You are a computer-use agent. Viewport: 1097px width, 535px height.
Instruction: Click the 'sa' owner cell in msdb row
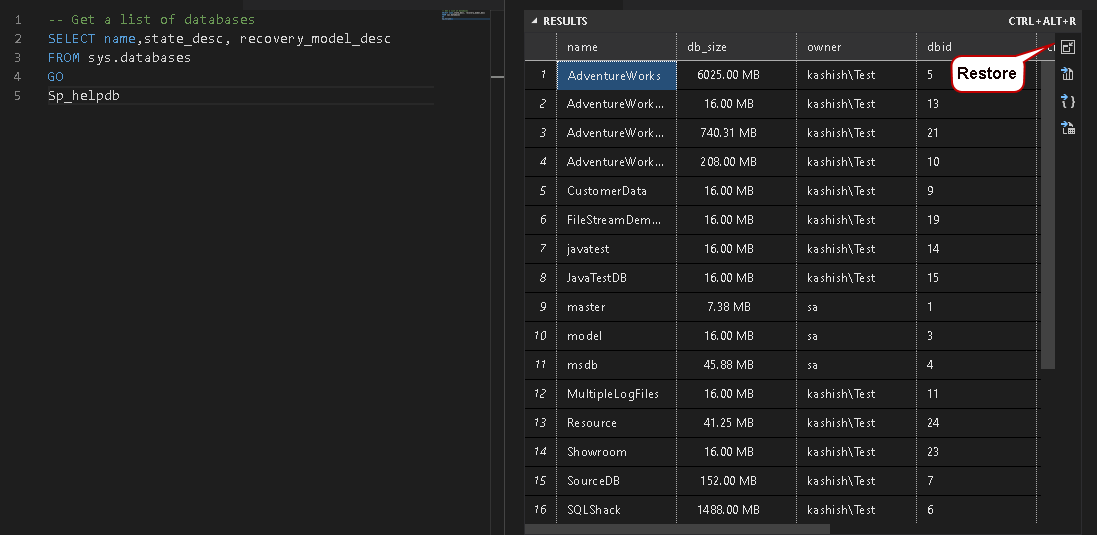tap(856, 365)
